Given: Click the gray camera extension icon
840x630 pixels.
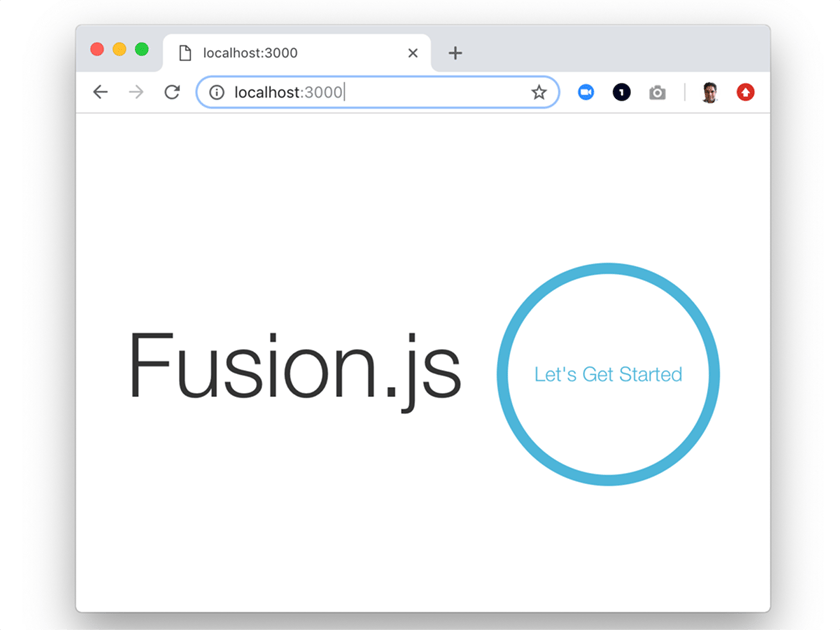Looking at the screenshot, I should [657, 92].
